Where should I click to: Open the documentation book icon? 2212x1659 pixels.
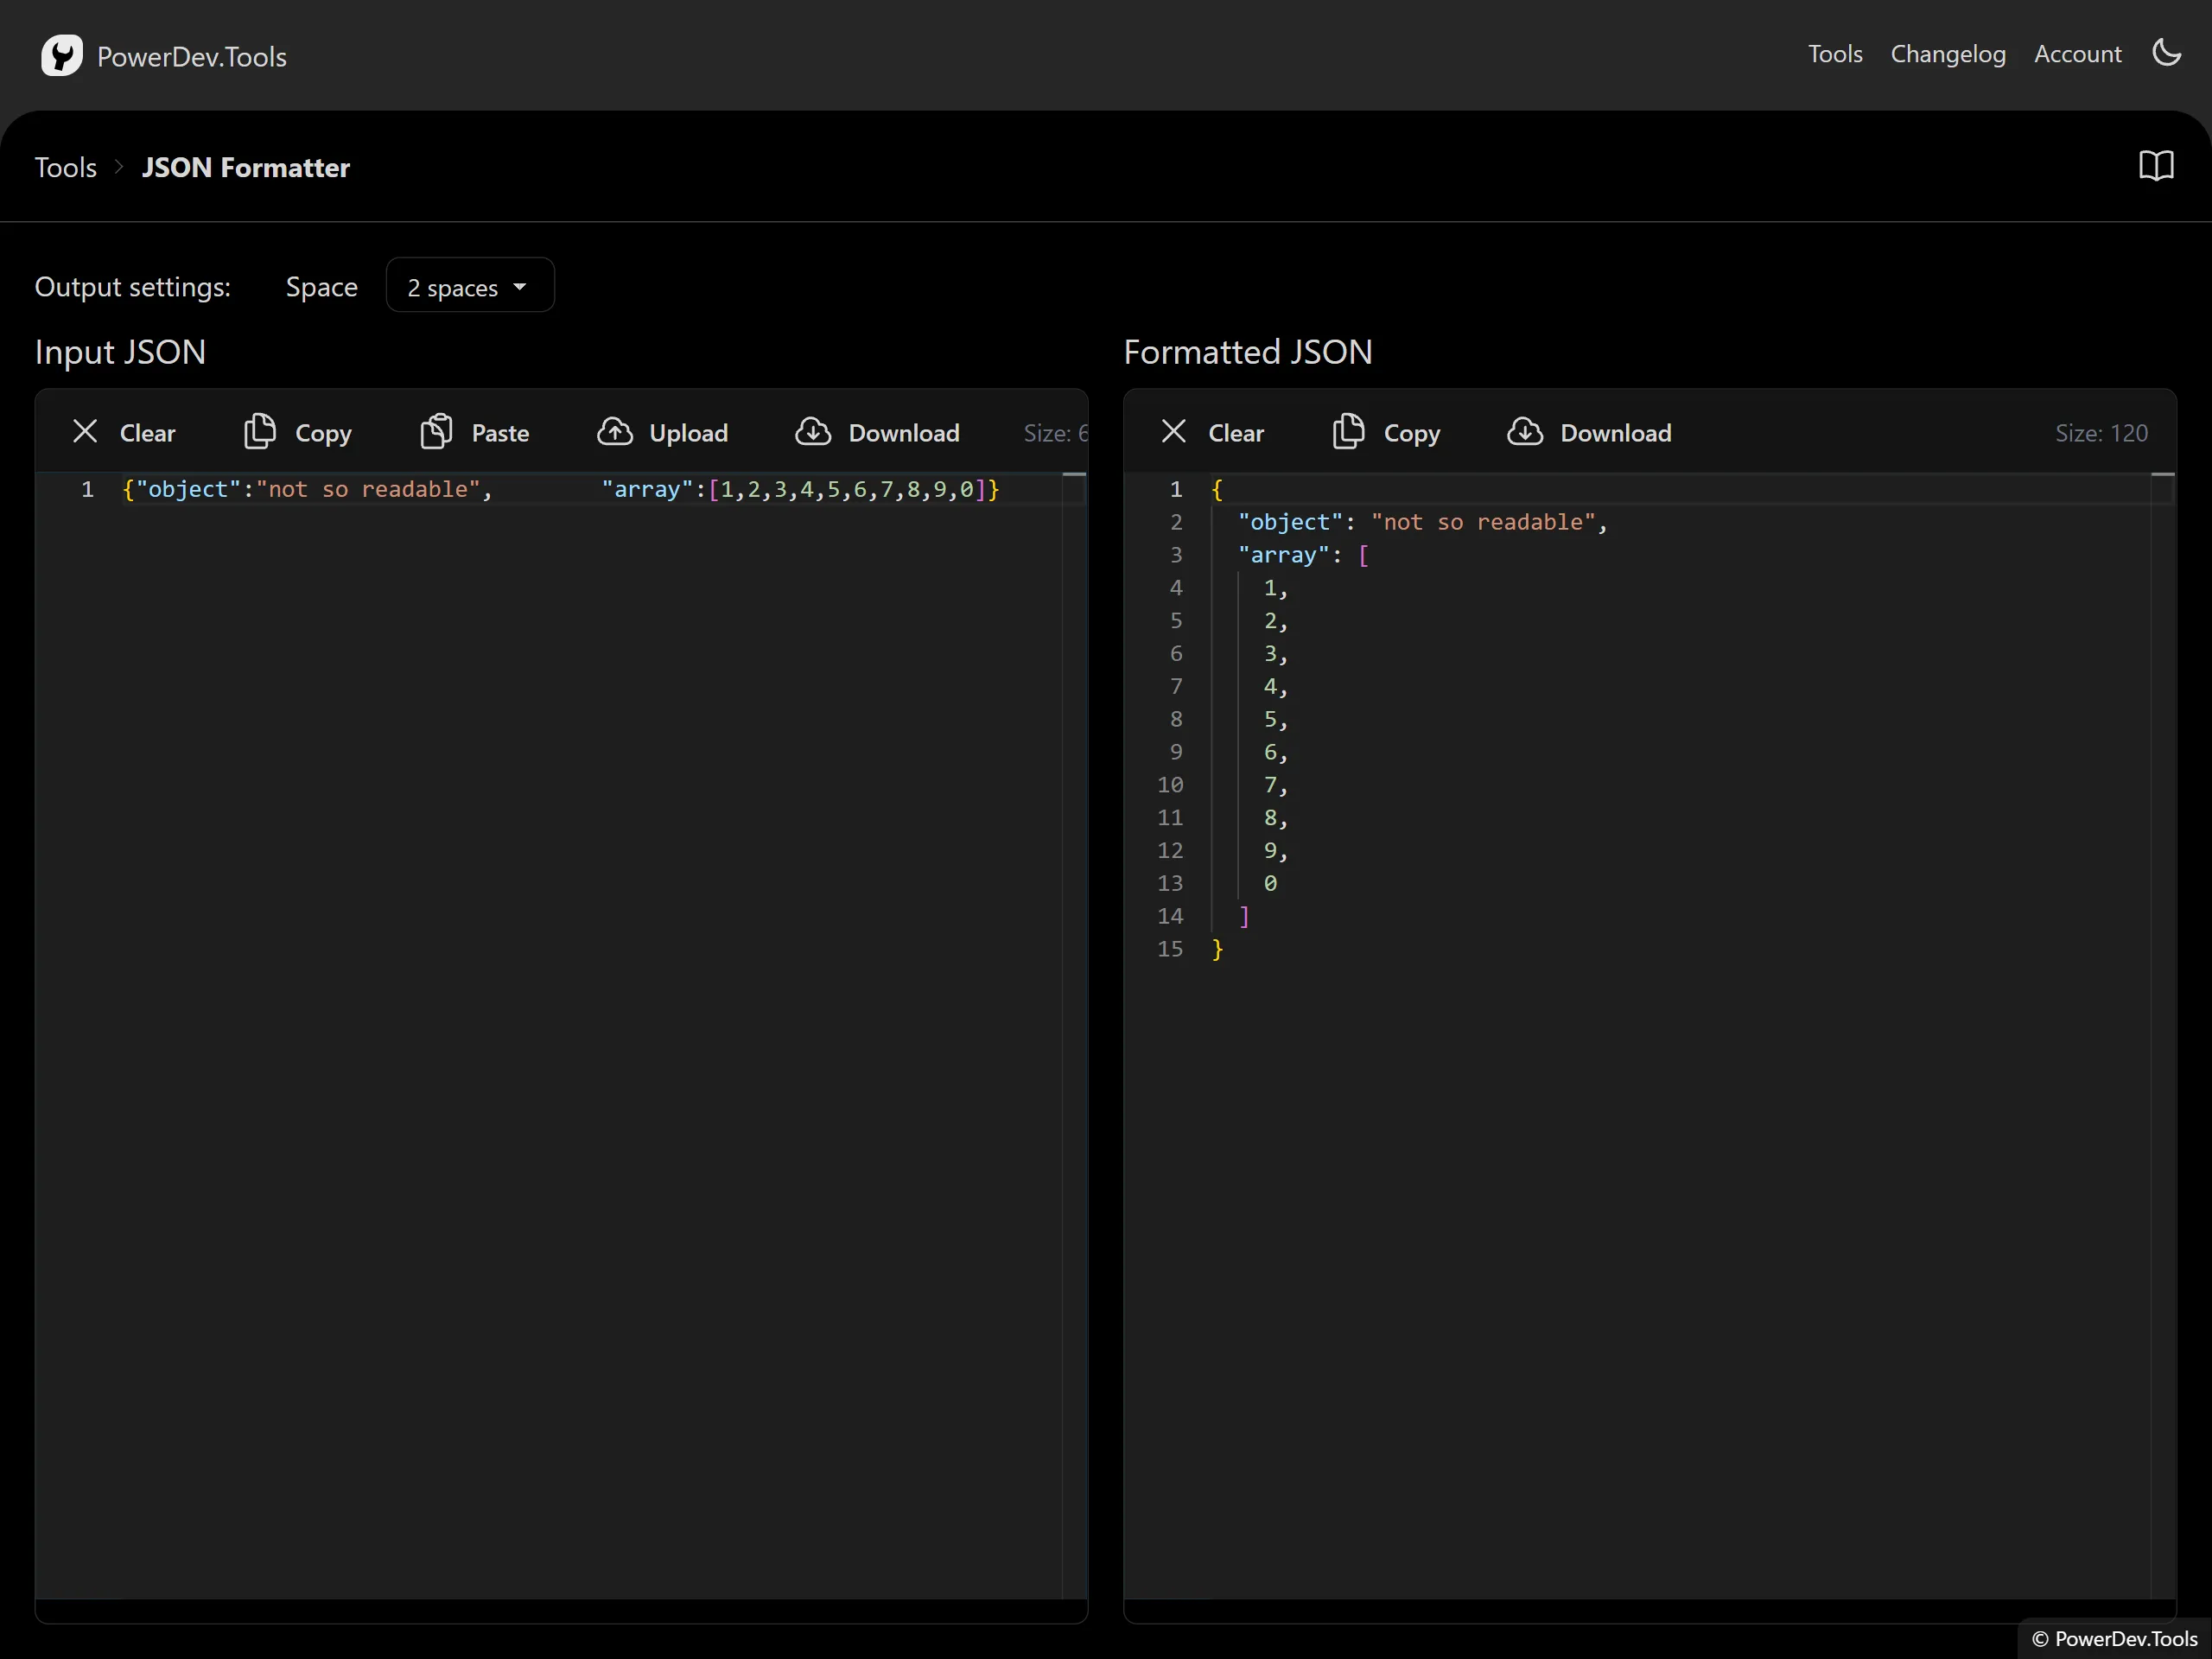2156,165
